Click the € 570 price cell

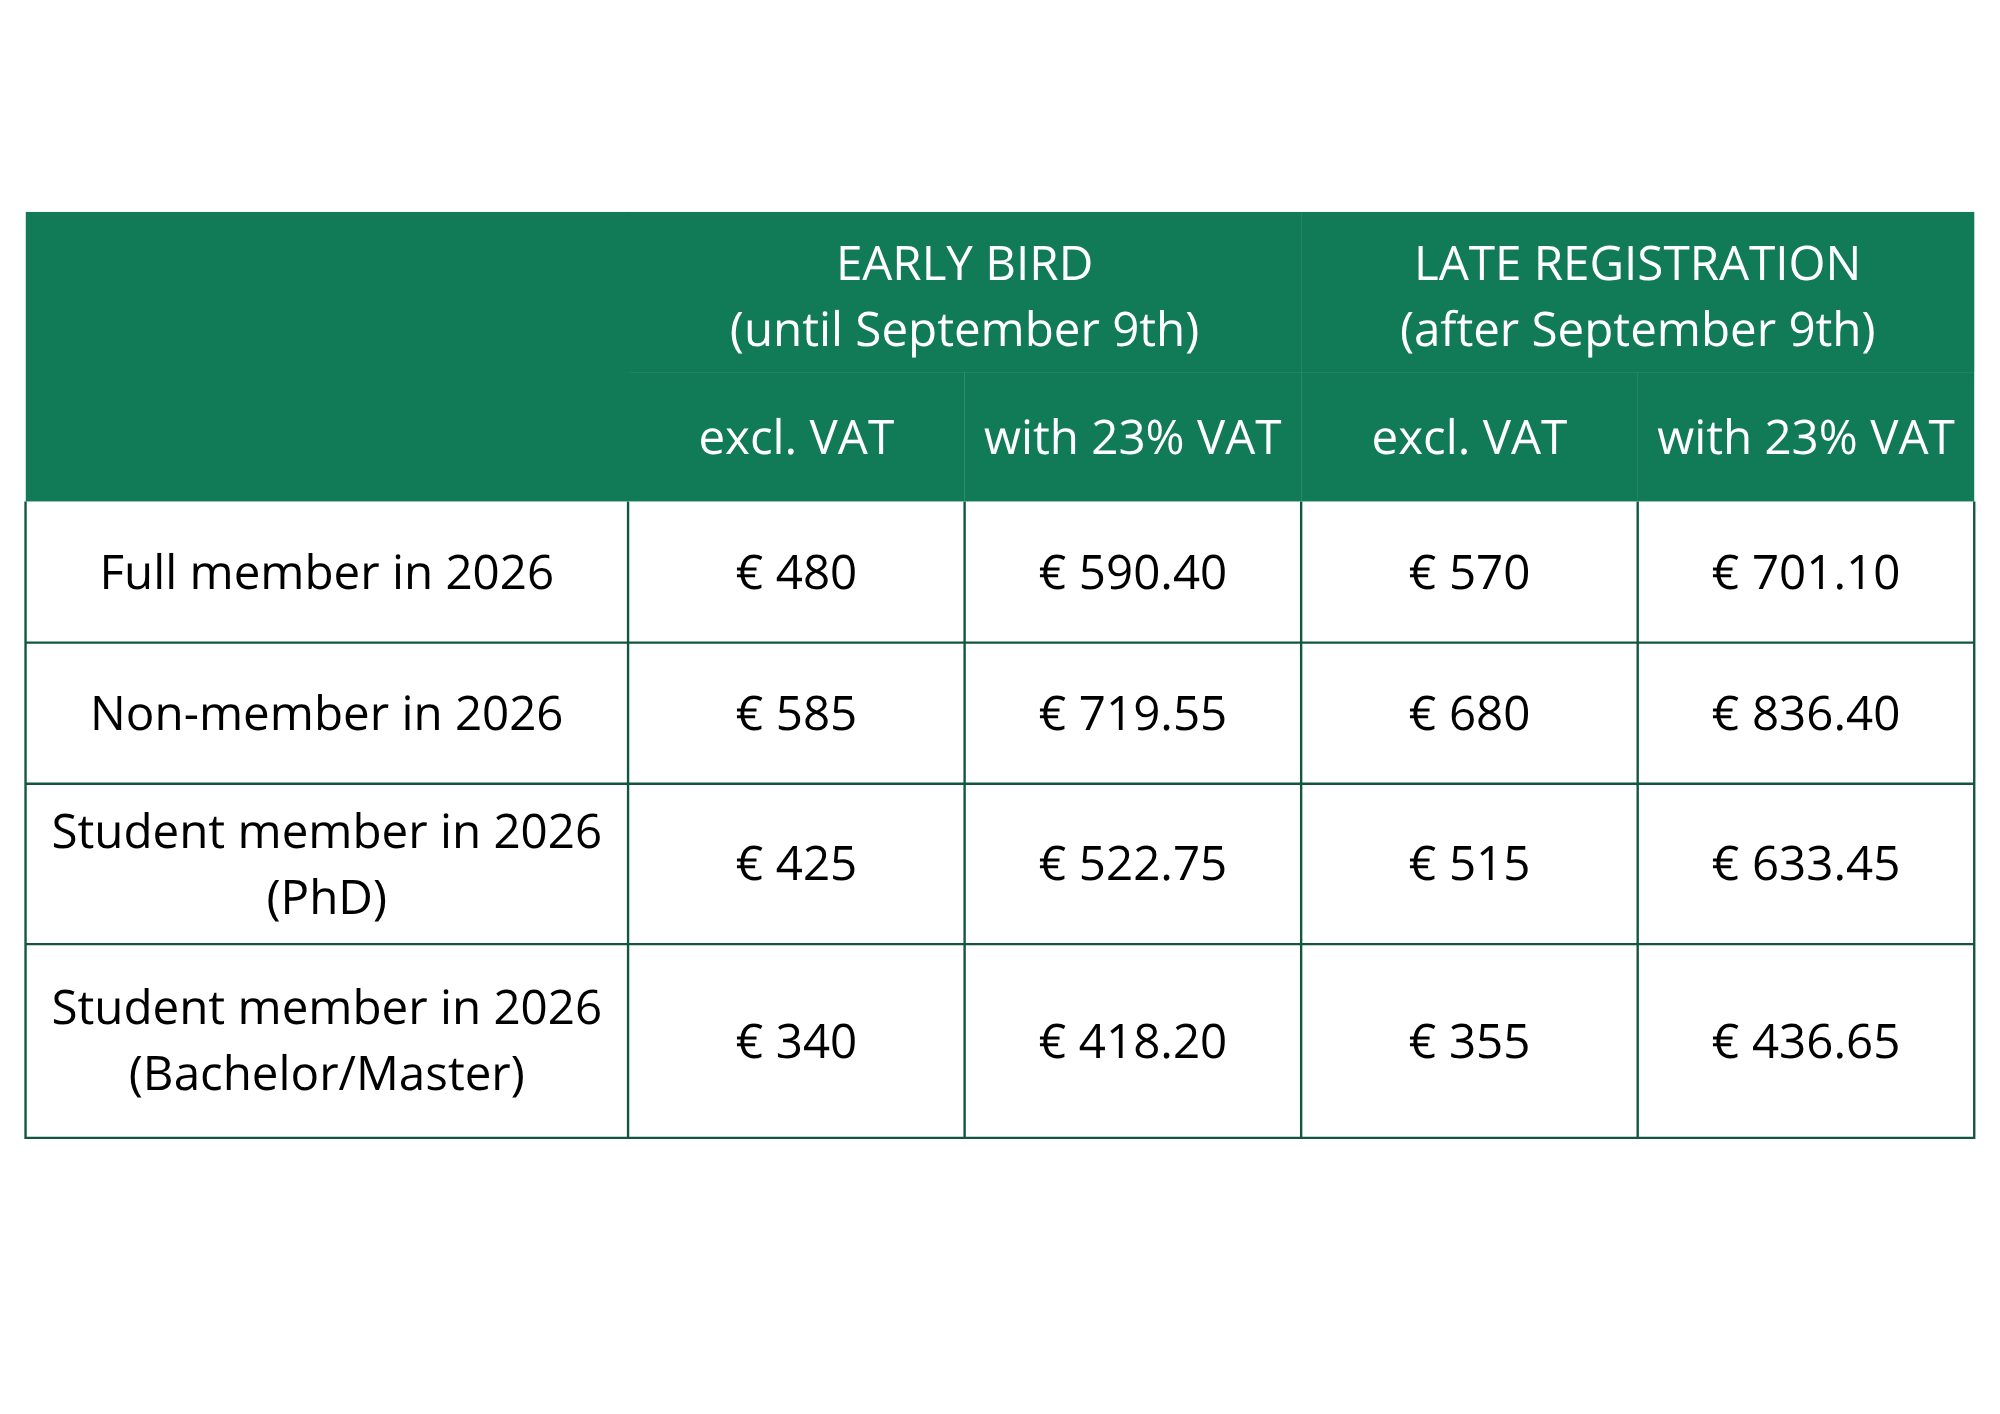(x=1469, y=572)
